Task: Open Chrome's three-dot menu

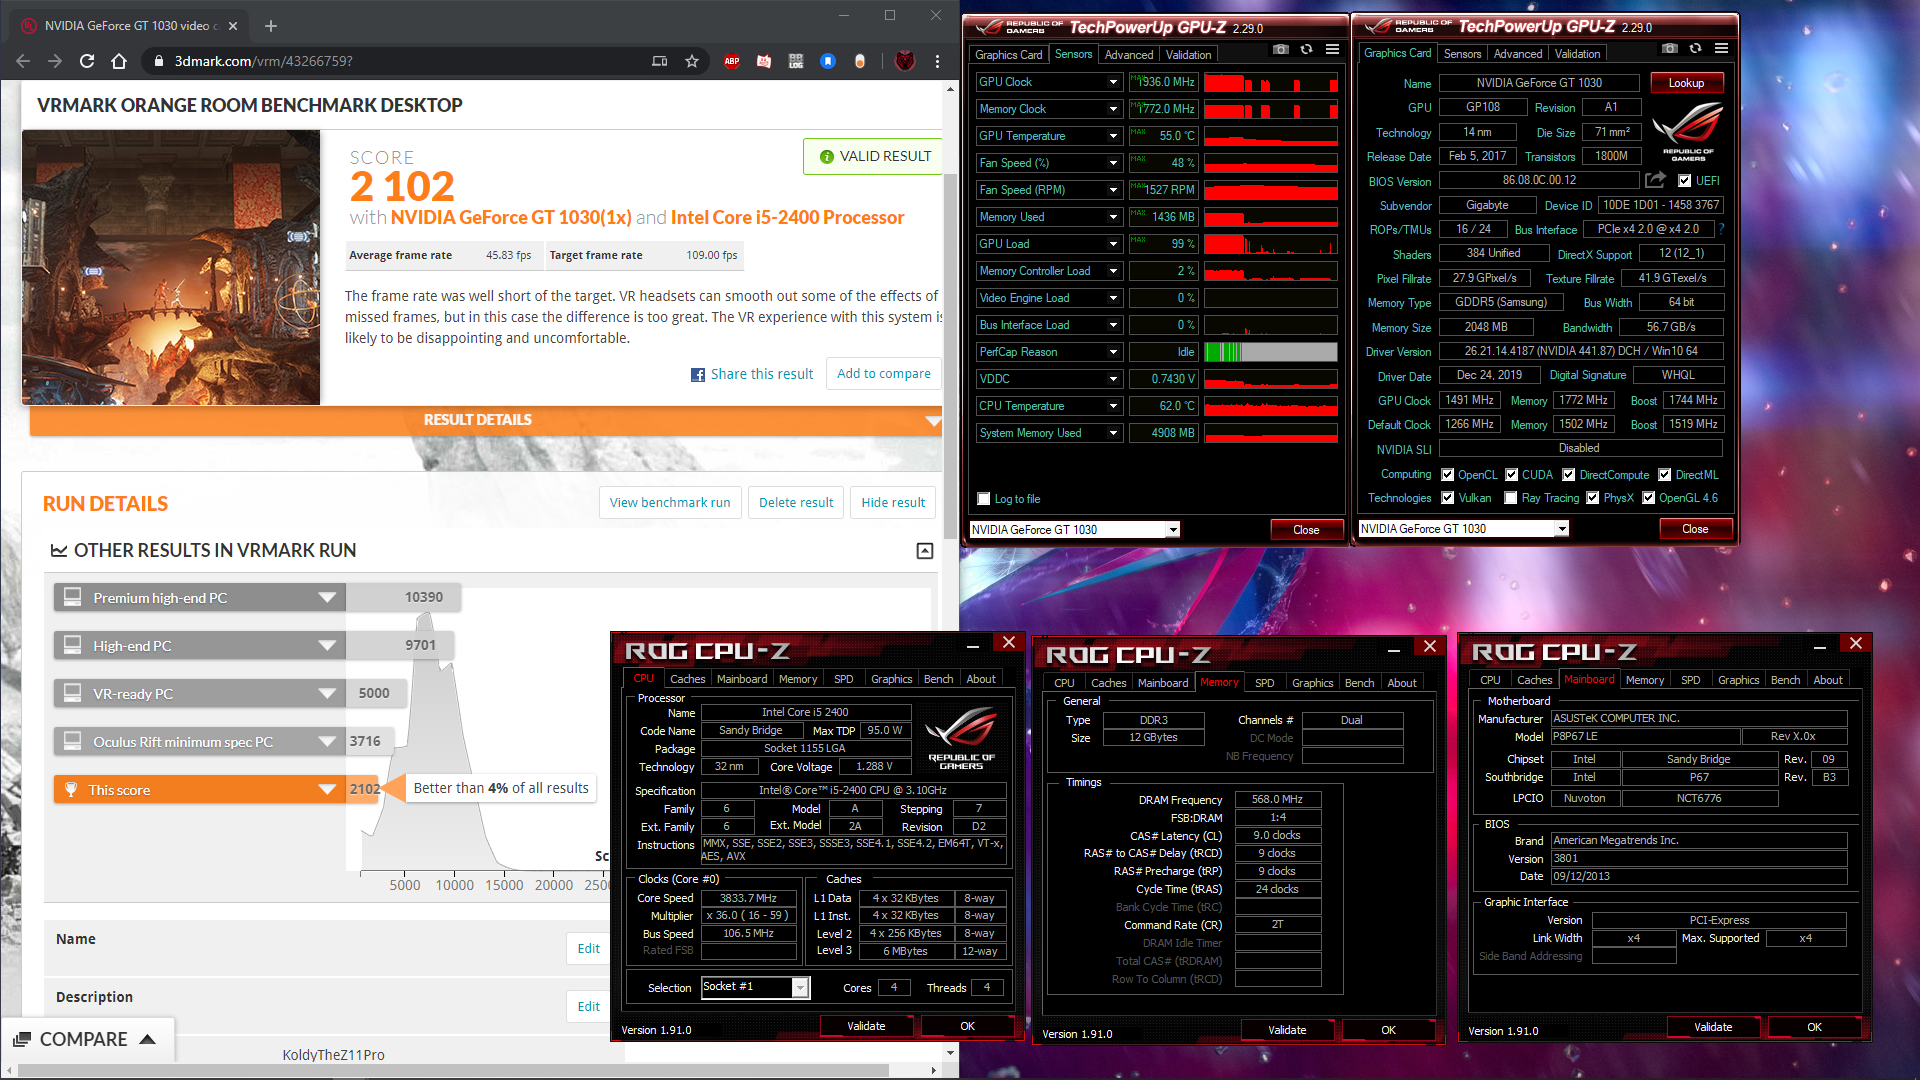Action: [937, 61]
